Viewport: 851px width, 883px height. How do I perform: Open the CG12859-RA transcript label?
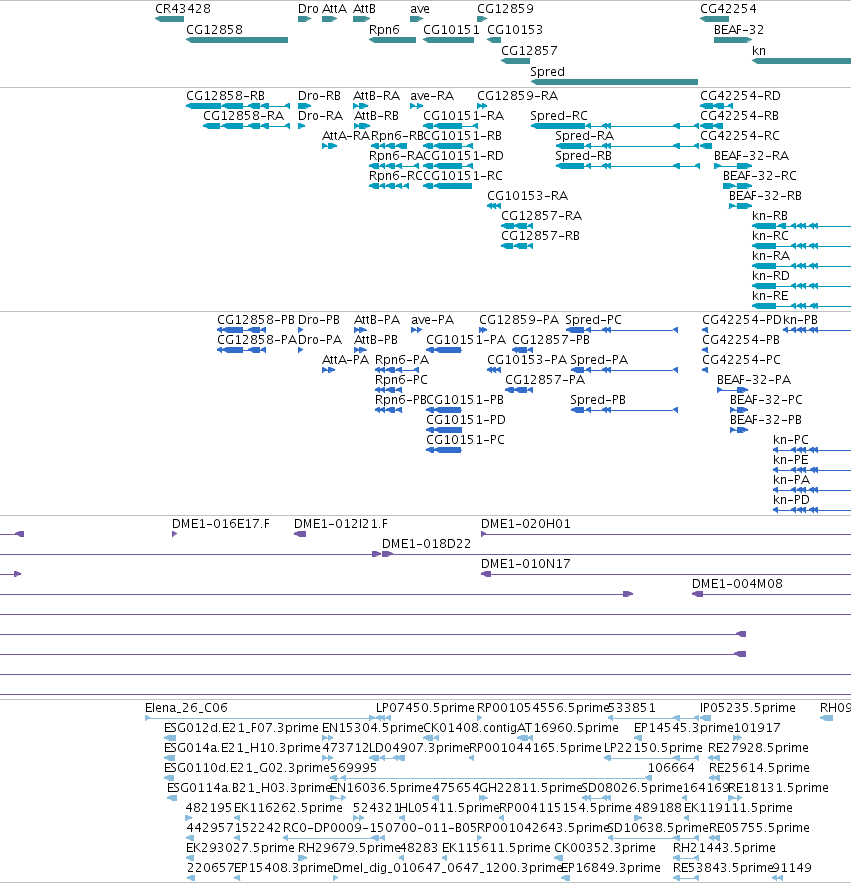pyautogui.click(x=518, y=96)
